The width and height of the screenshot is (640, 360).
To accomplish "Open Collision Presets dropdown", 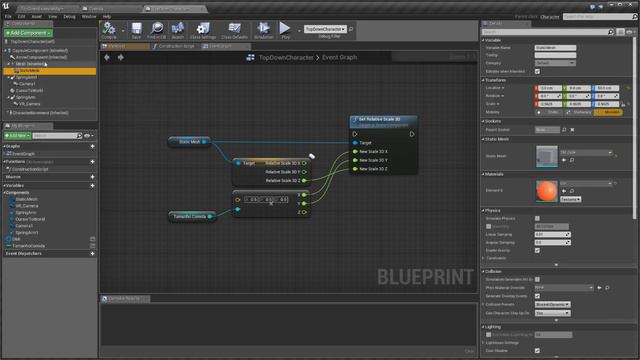I will coord(552,304).
